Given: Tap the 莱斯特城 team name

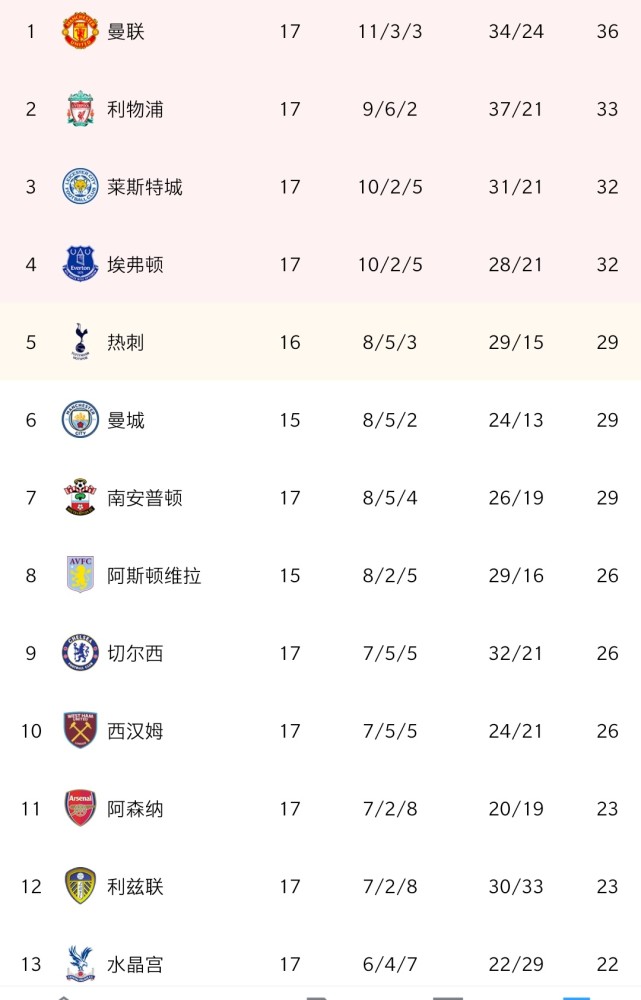Looking at the screenshot, I should (145, 187).
